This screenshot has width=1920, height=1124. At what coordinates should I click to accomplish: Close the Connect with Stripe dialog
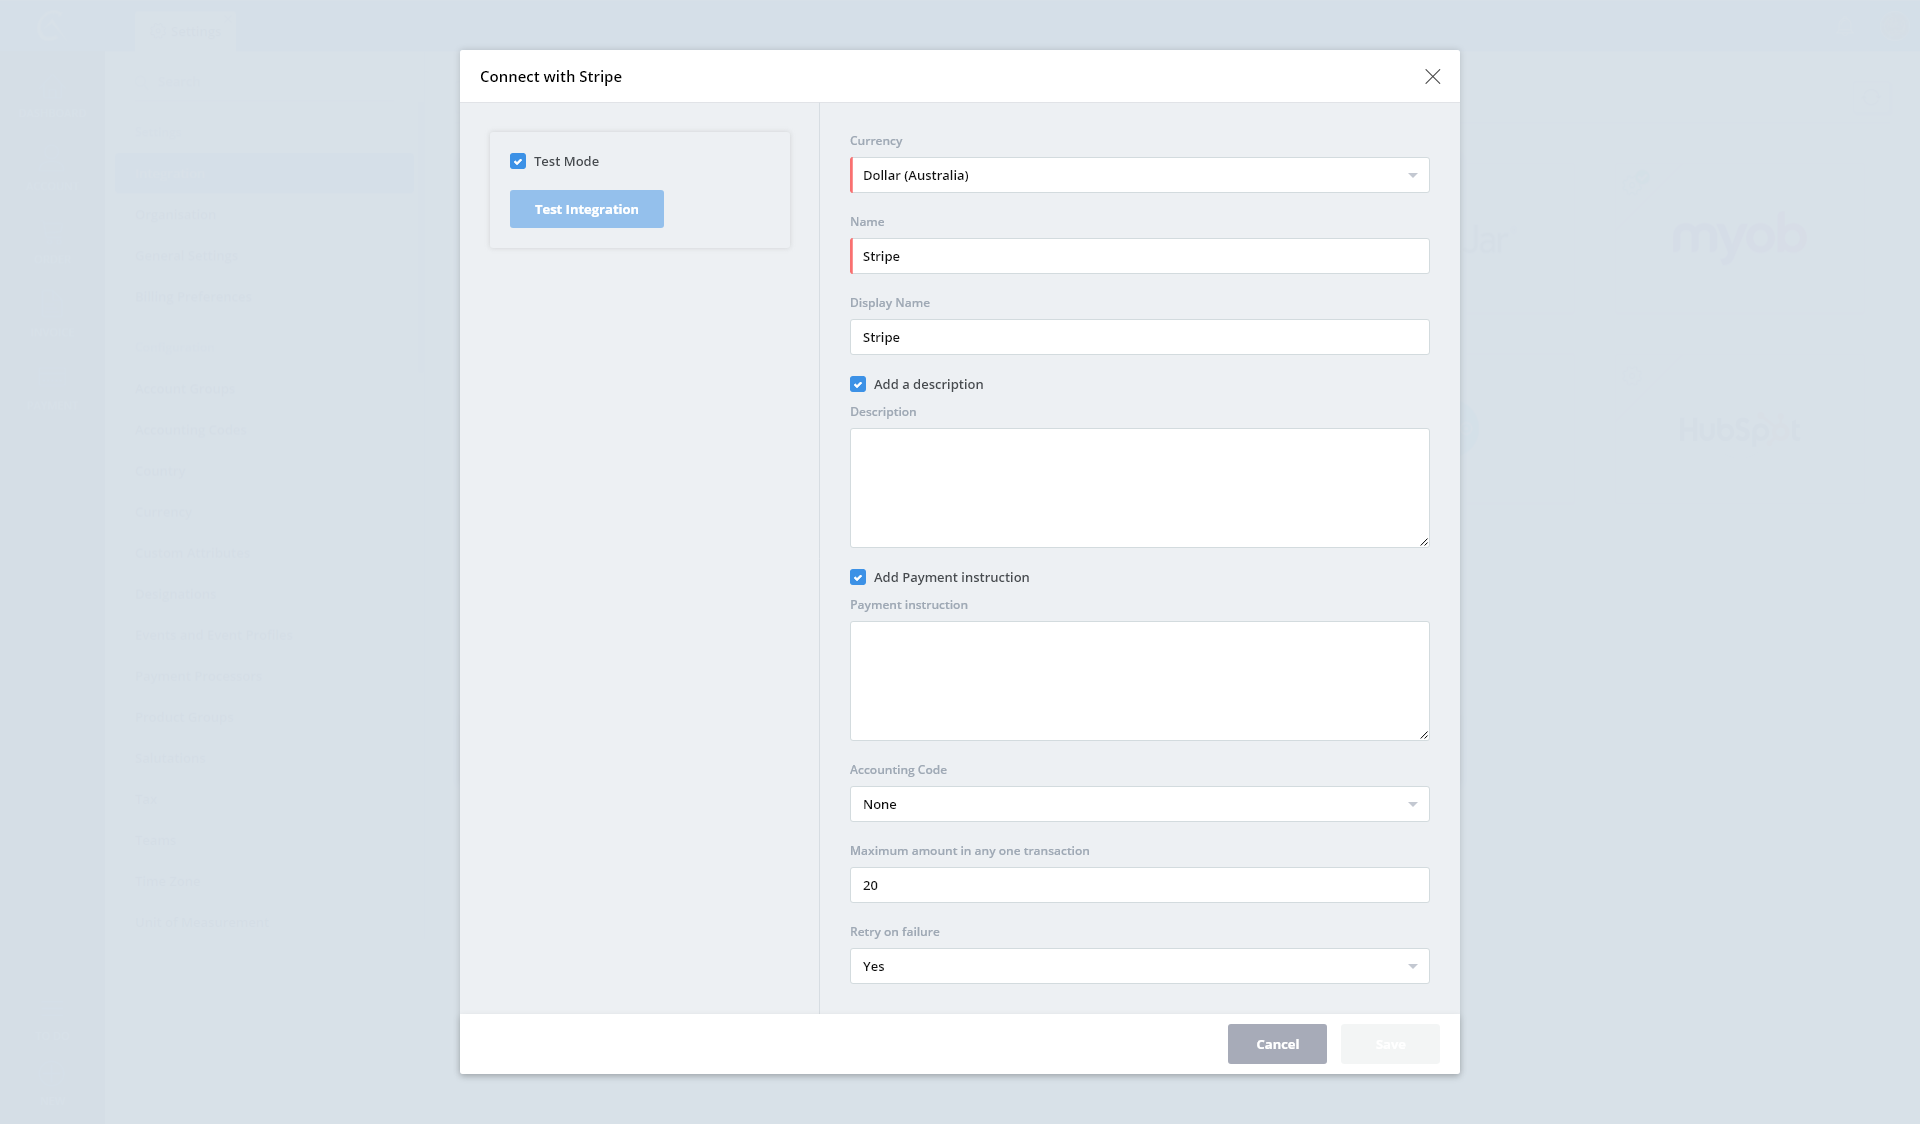(x=1432, y=77)
